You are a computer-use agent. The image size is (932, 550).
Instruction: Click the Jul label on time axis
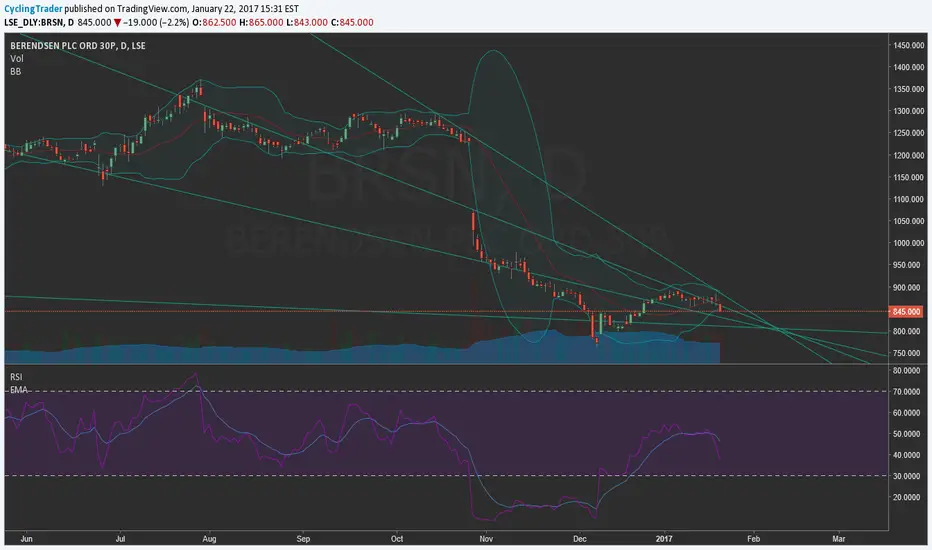tap(120, 539)
